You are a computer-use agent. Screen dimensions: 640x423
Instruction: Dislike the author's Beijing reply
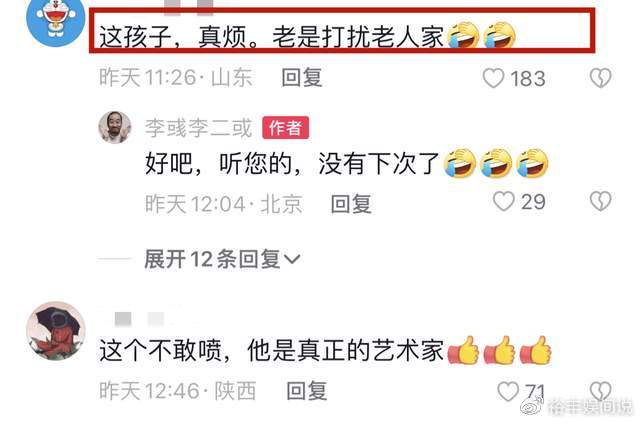pos(600,201)
